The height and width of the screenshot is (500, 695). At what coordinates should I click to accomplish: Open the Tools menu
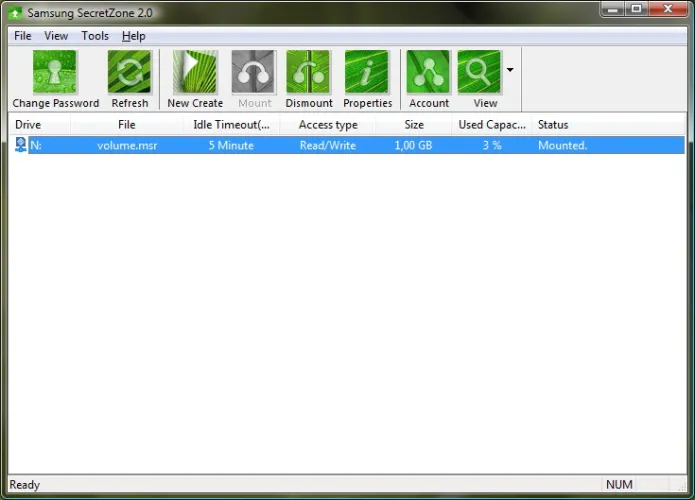pos(95,36)
